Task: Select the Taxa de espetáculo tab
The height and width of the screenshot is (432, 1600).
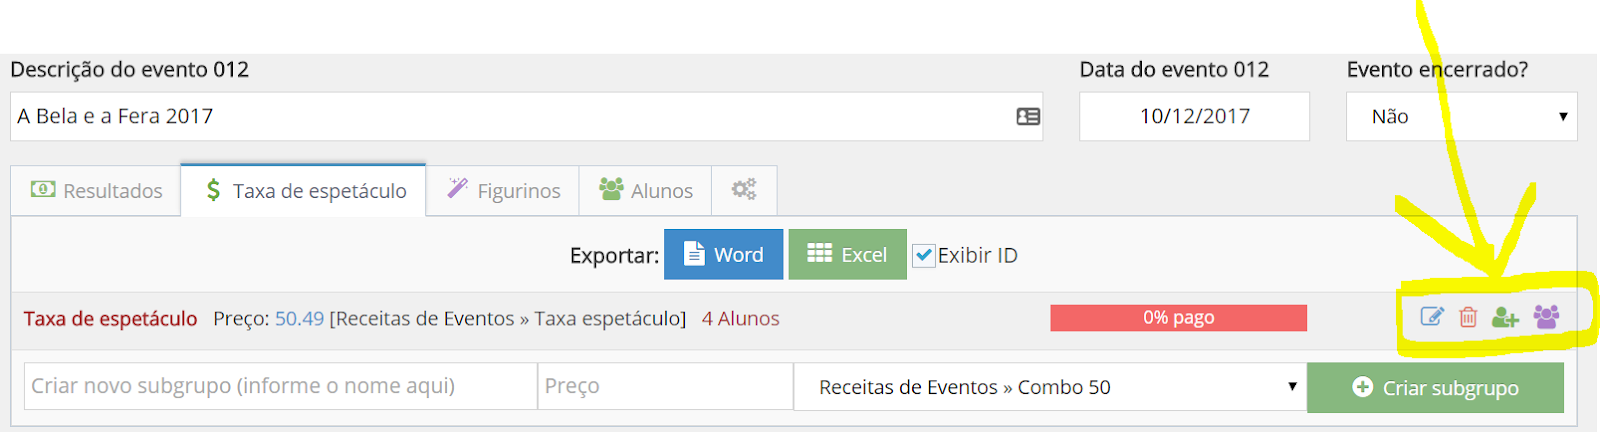Action: pos(304,190)
